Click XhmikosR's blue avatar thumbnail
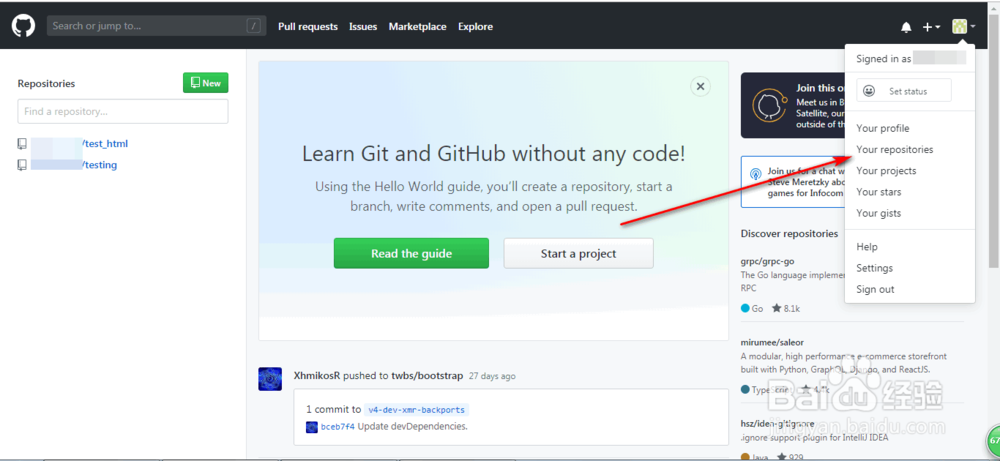This screenshot has height=461, width=1000. point(270,379)
